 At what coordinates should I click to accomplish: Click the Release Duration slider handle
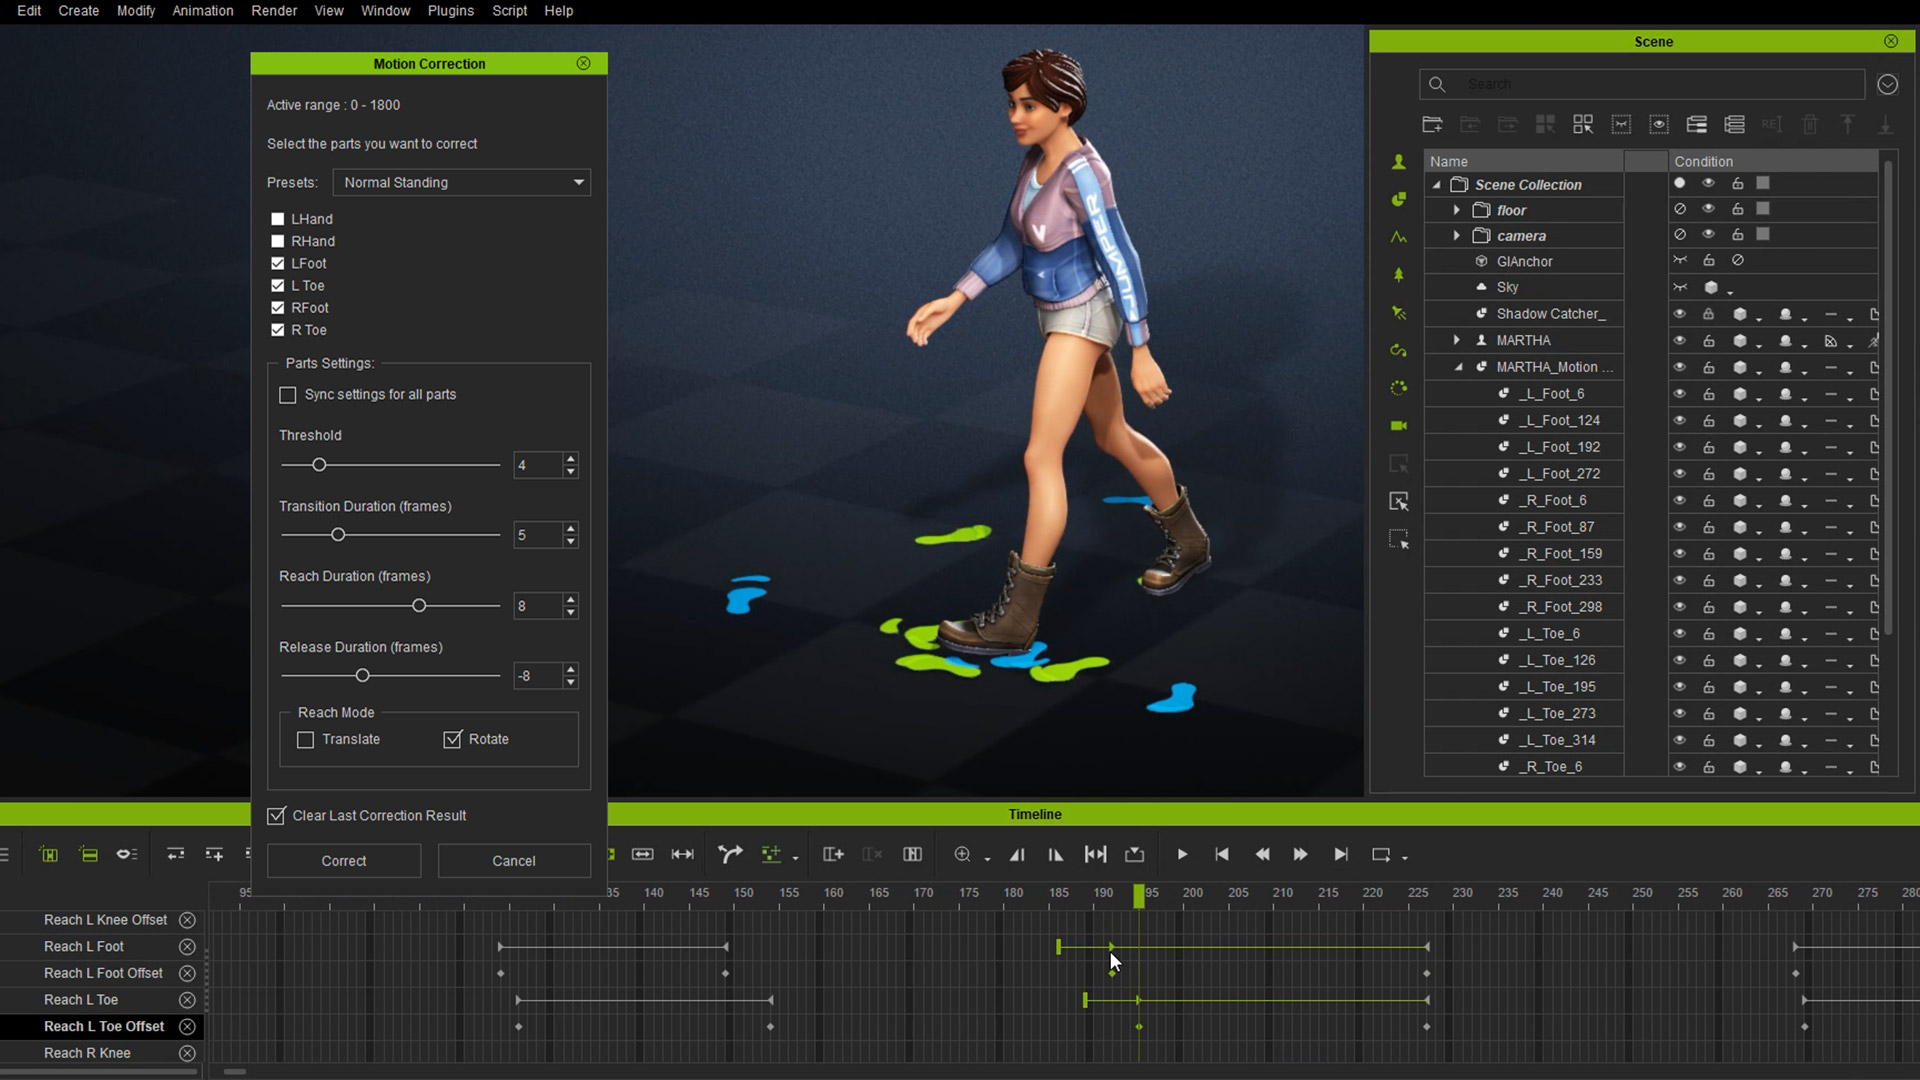pyautogui.click(x=363, y=676)
